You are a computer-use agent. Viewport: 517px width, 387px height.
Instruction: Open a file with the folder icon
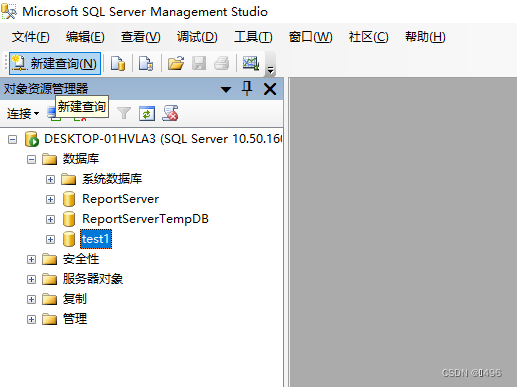(176, 63)
